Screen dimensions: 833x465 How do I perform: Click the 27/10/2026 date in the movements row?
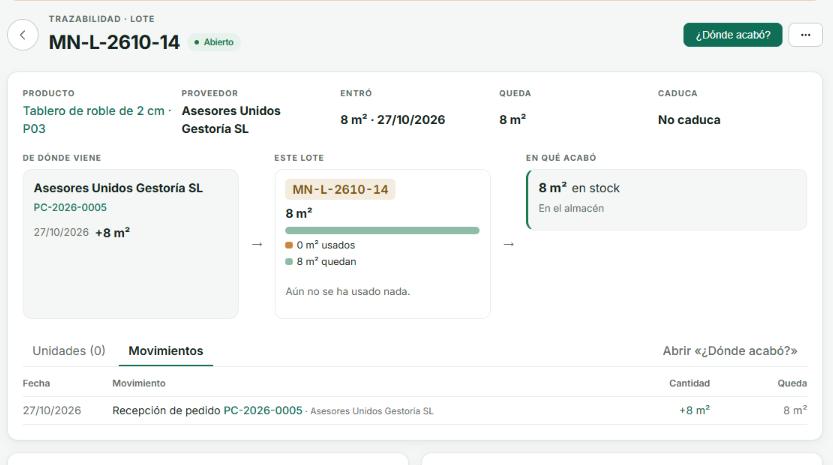[52, 410]
